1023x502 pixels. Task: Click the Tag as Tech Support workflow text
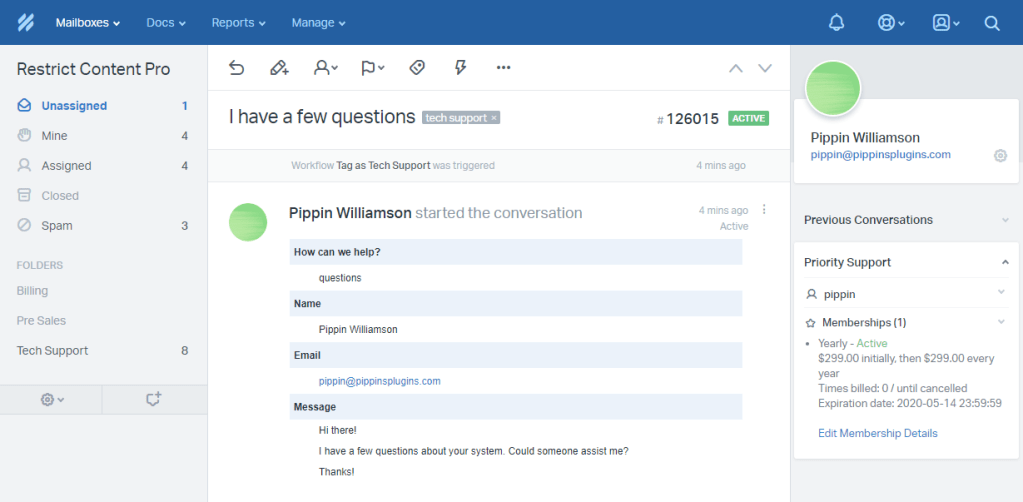[x=383, y=166]
